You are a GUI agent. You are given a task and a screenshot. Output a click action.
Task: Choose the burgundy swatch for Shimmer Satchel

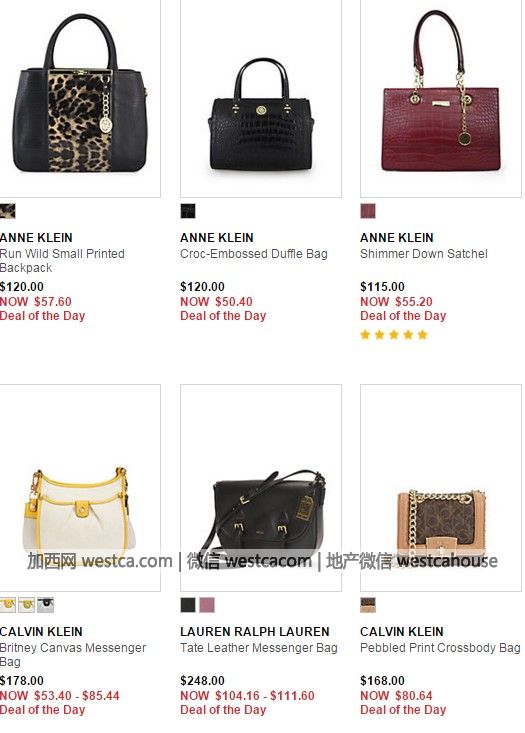368,211
